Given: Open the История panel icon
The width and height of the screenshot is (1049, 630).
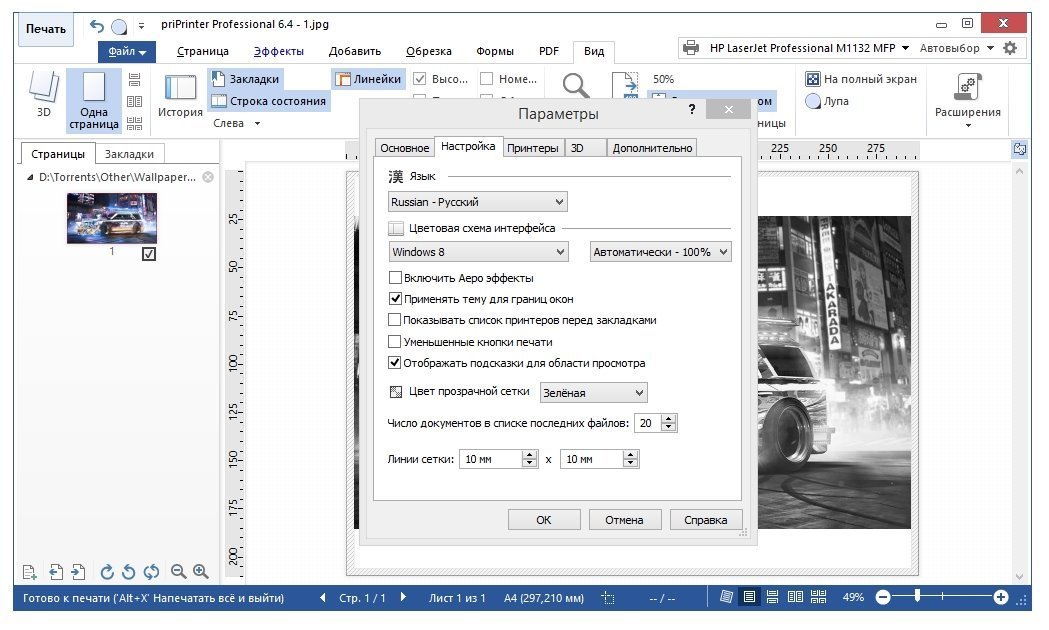Looking at the screenshot, I should click(180, 96).
